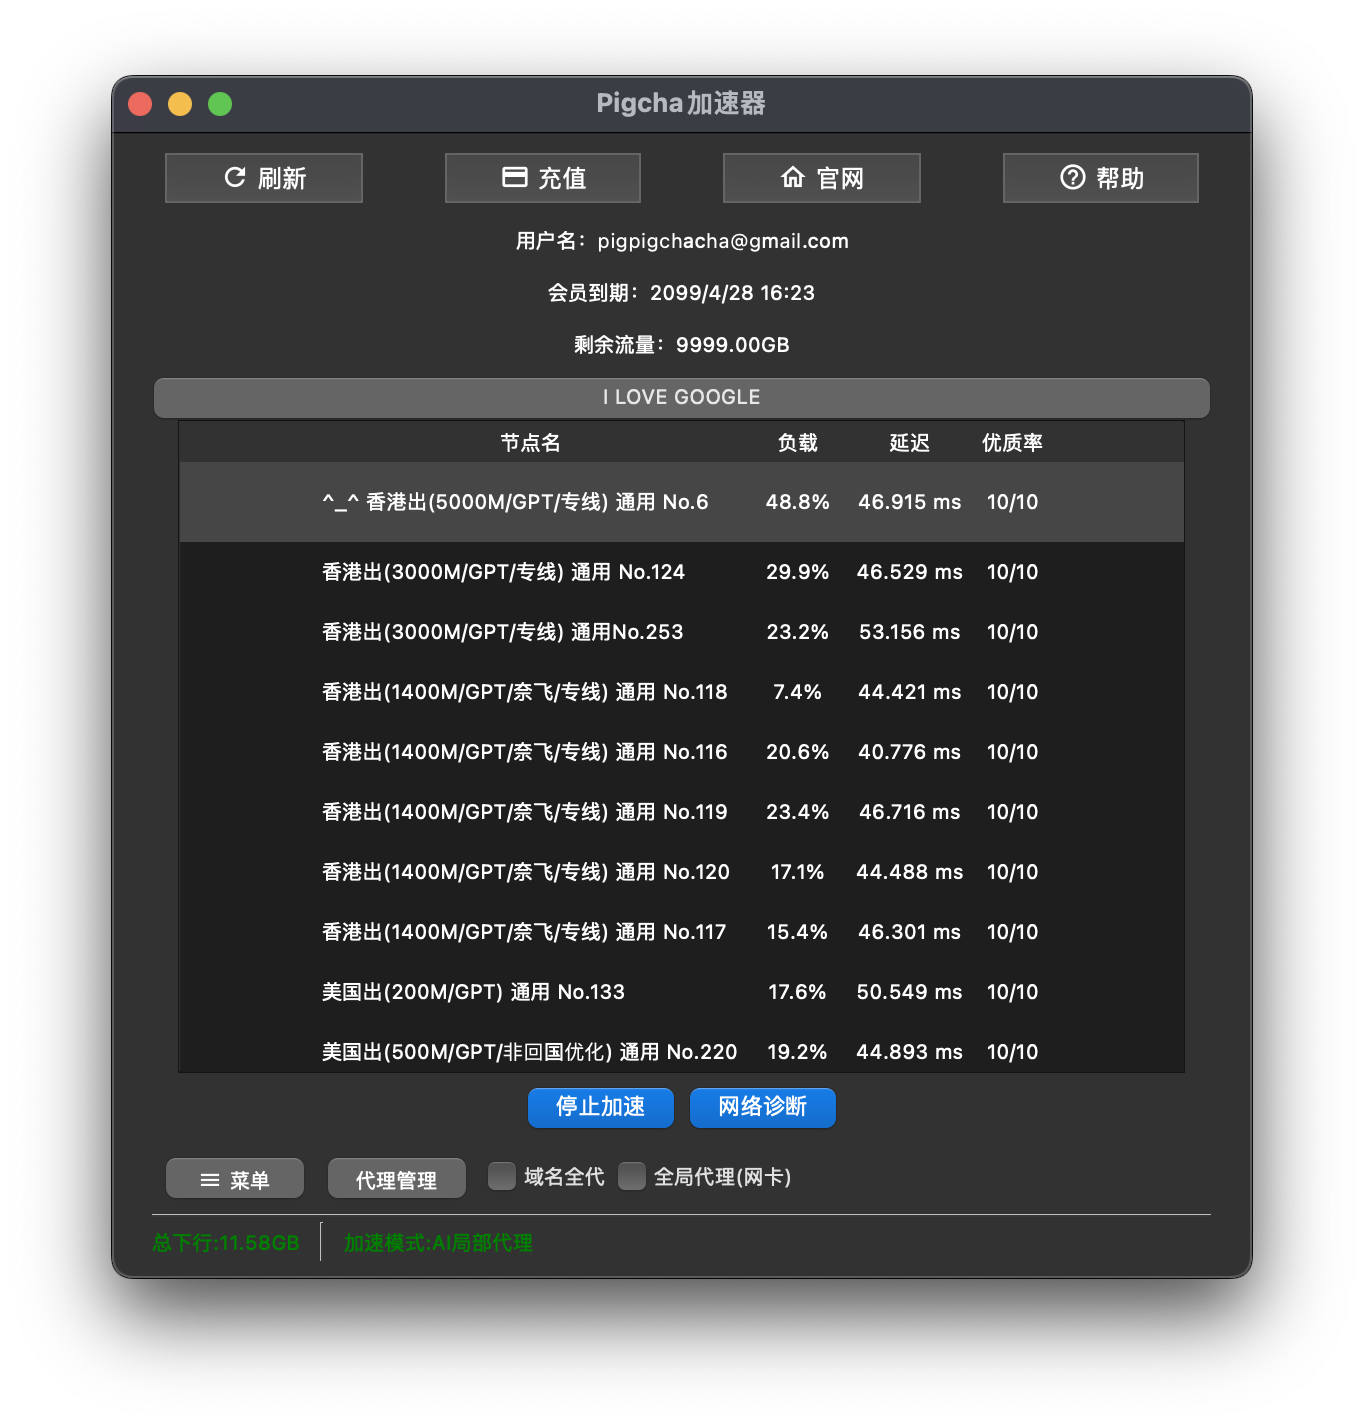
Task: Click the 53.156 ms latency value
Action: click(x=910, y=632)
